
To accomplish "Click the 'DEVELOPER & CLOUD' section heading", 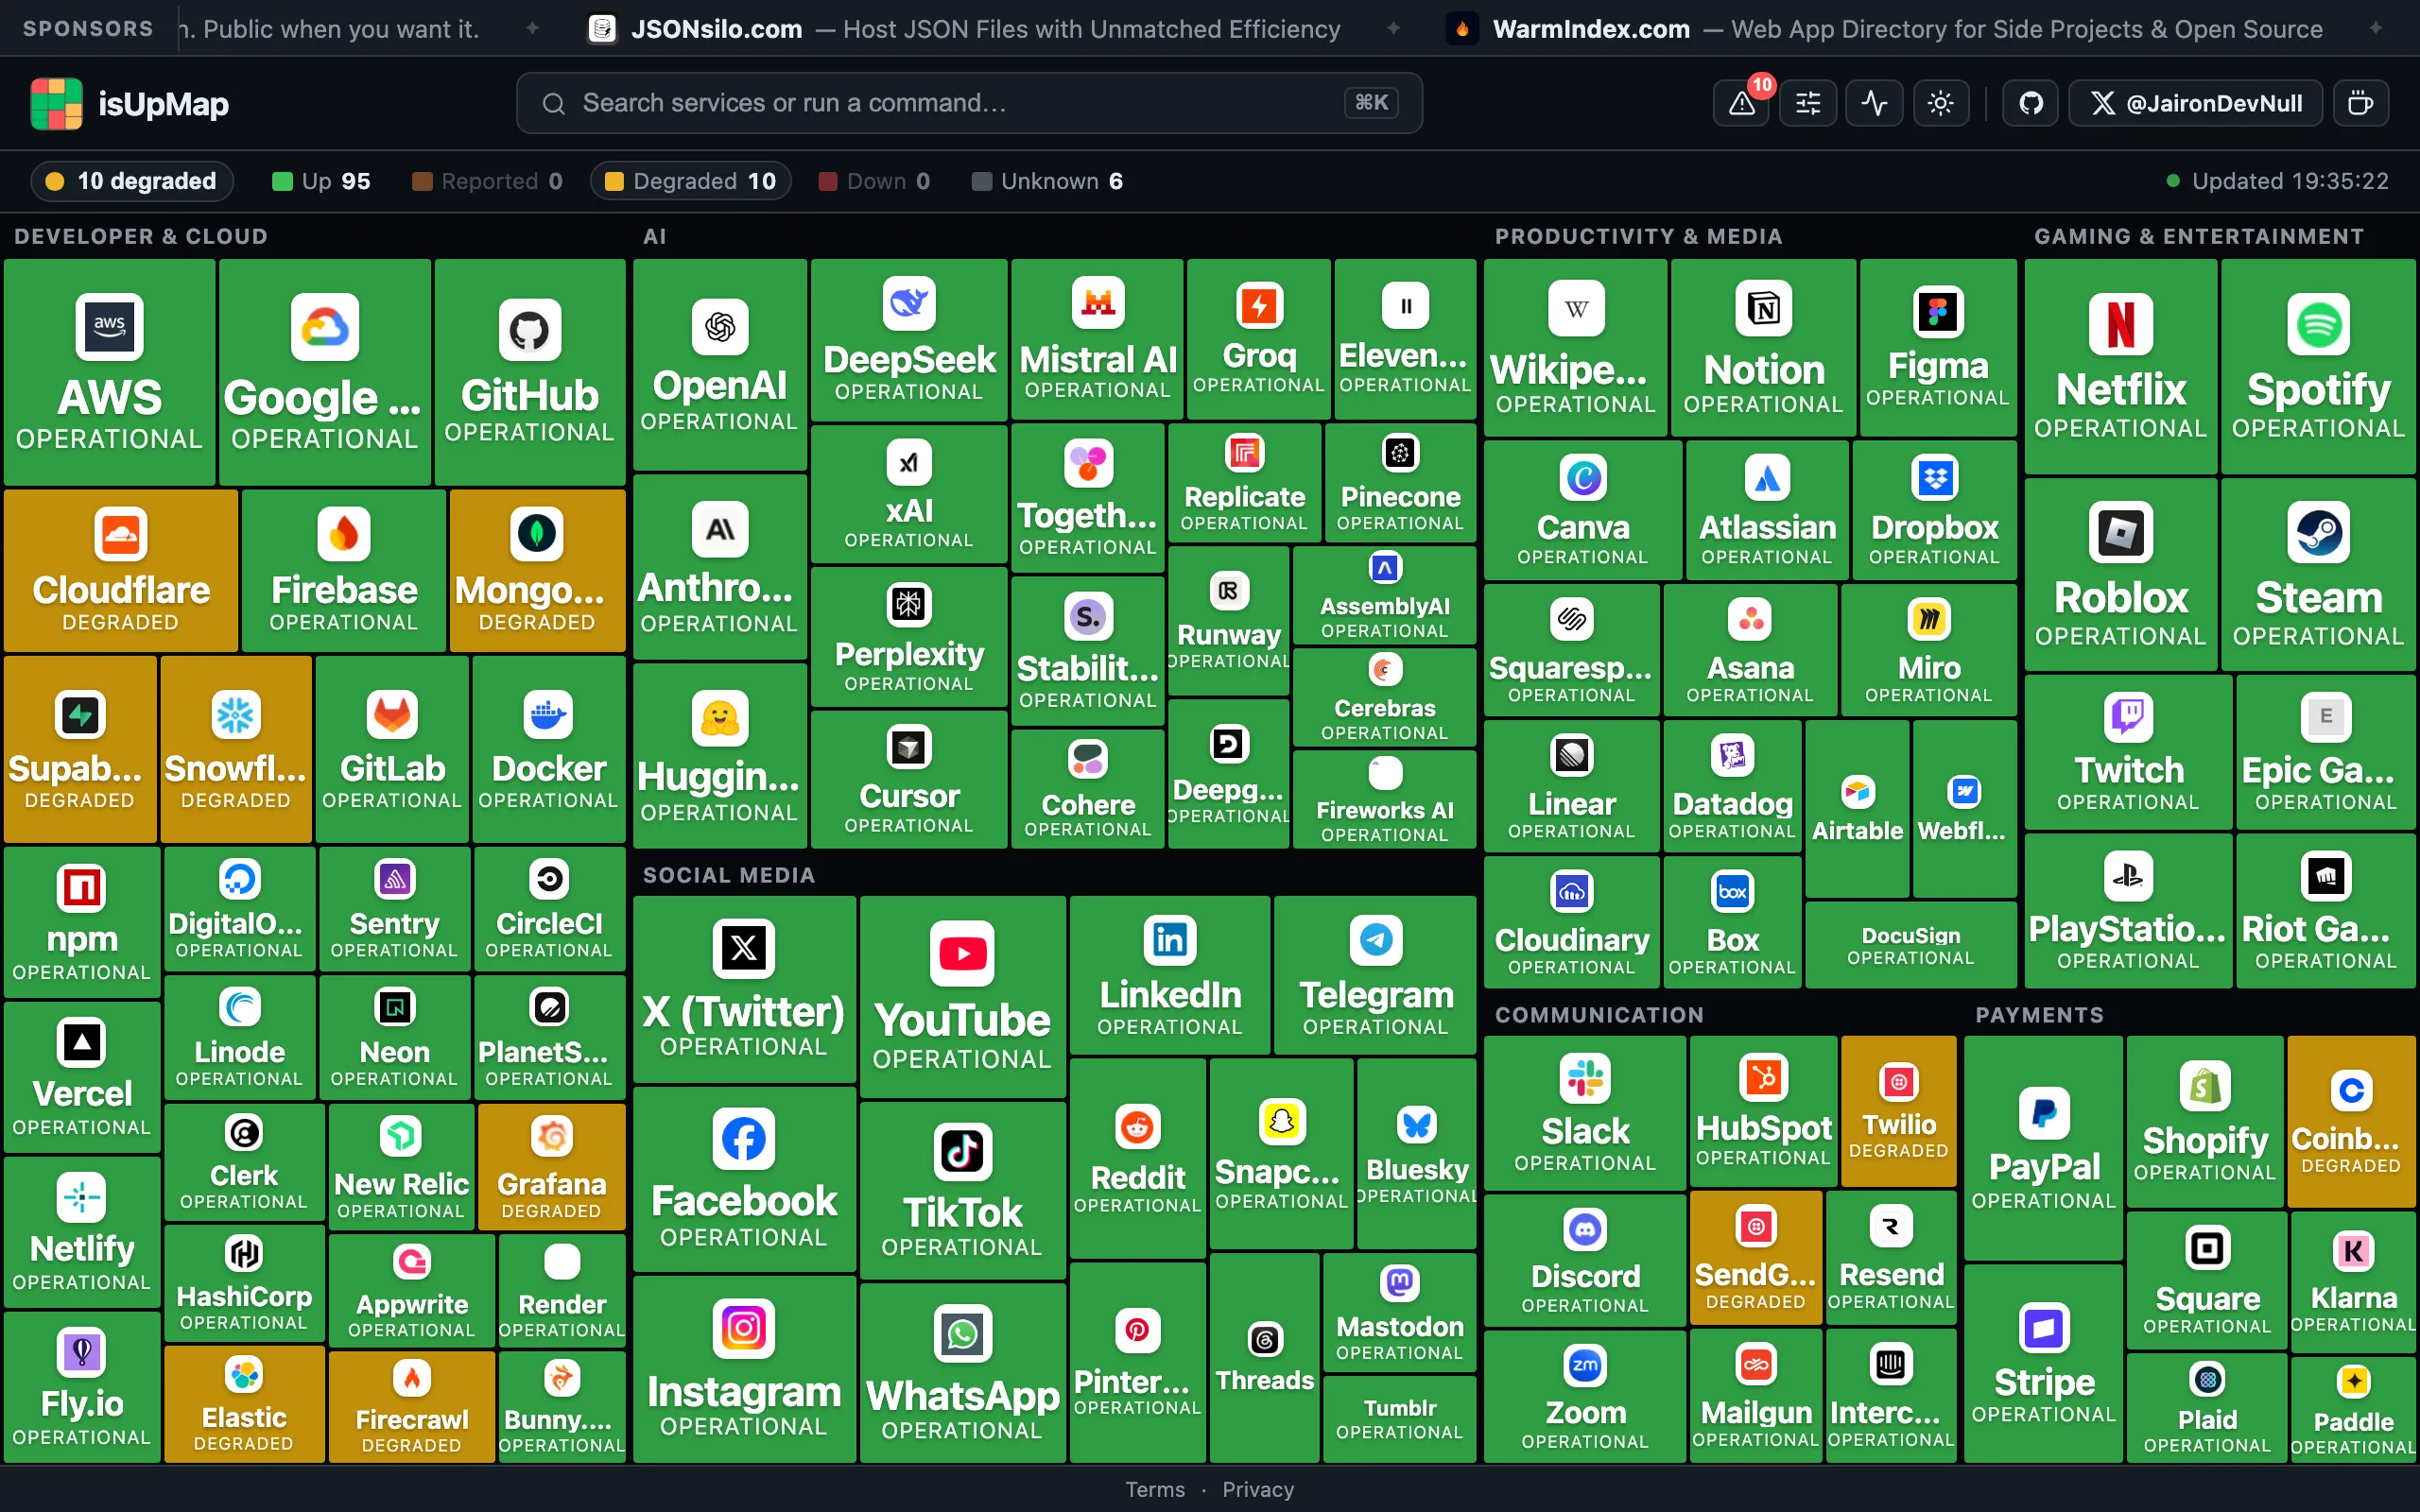I will (141, 237).
